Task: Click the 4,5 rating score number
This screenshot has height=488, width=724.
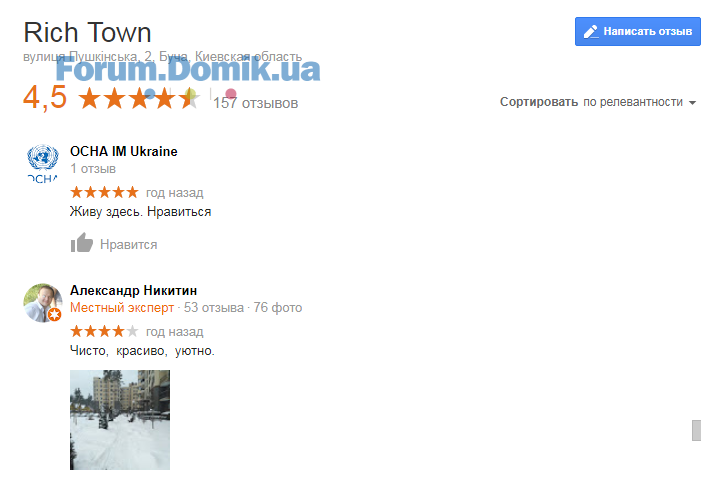Action: click(45, 98)
